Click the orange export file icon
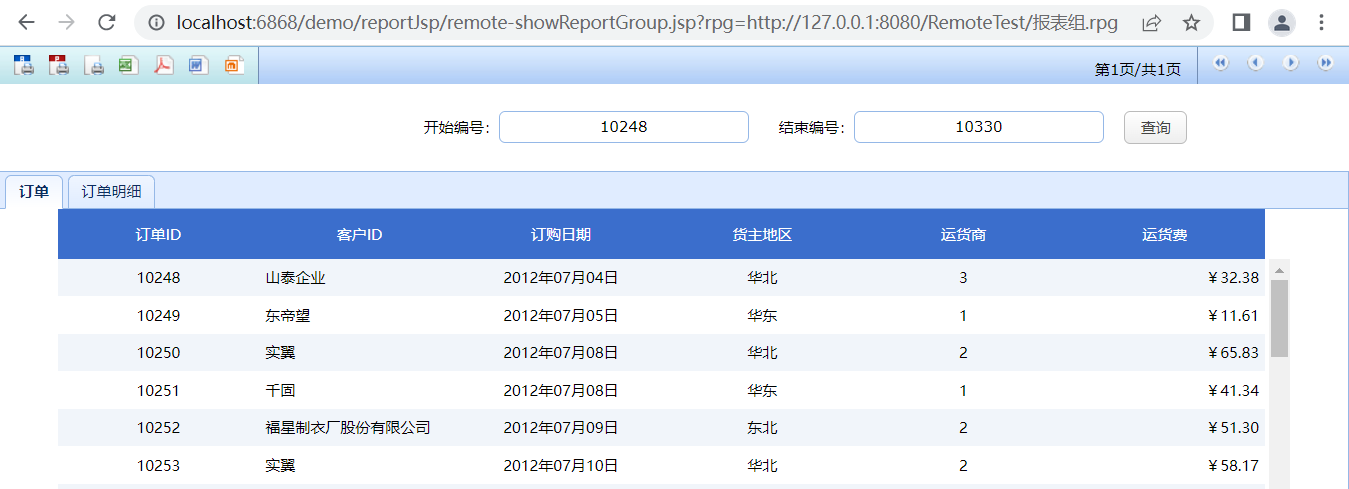 tap(233, 66)
